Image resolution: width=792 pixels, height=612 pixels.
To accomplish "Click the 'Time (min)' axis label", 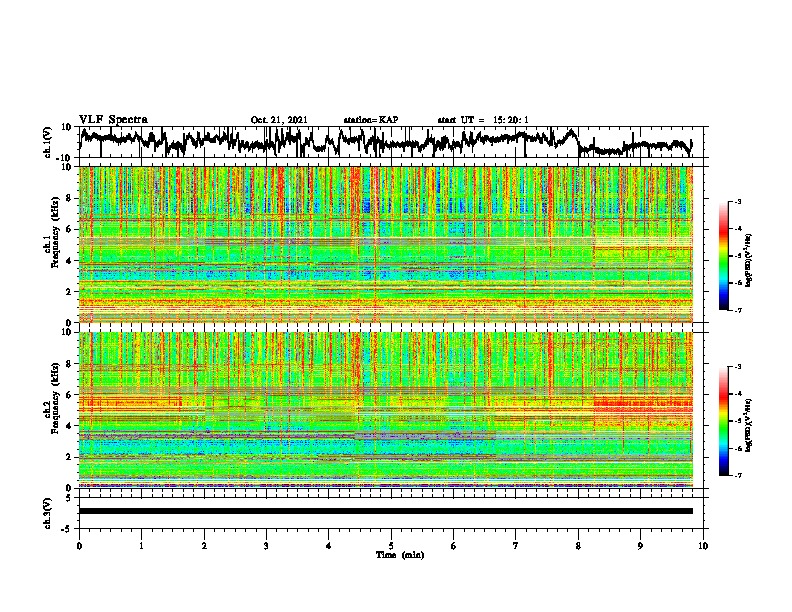I will click(400, 555).
